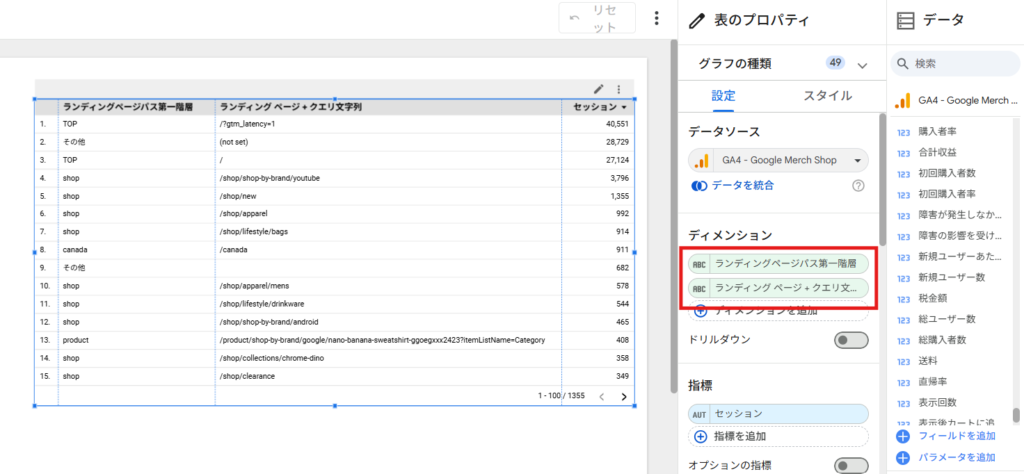Click the plus icon for 指標を追加

pyautogui.click(x=700, y=436)
